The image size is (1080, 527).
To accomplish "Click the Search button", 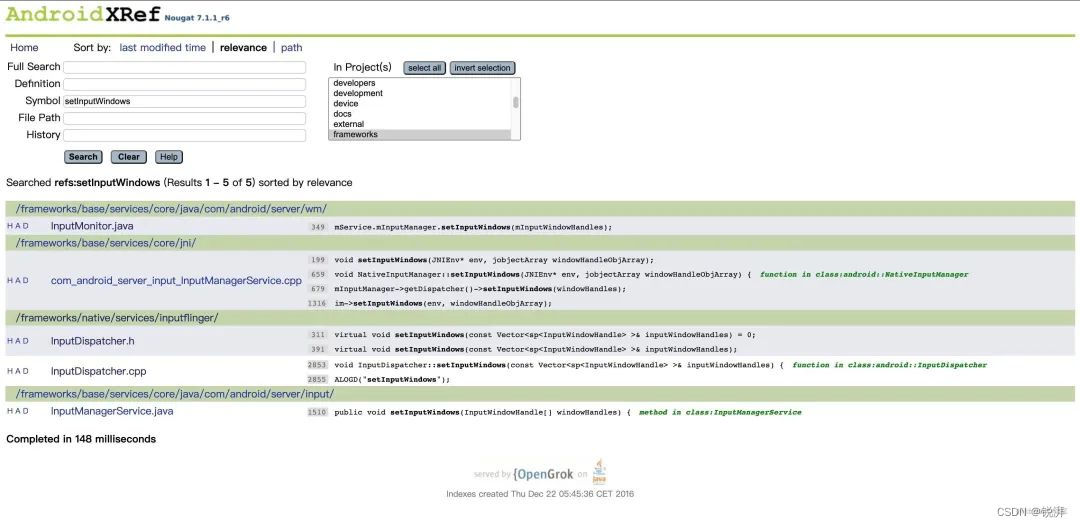I will pos(83,157).
